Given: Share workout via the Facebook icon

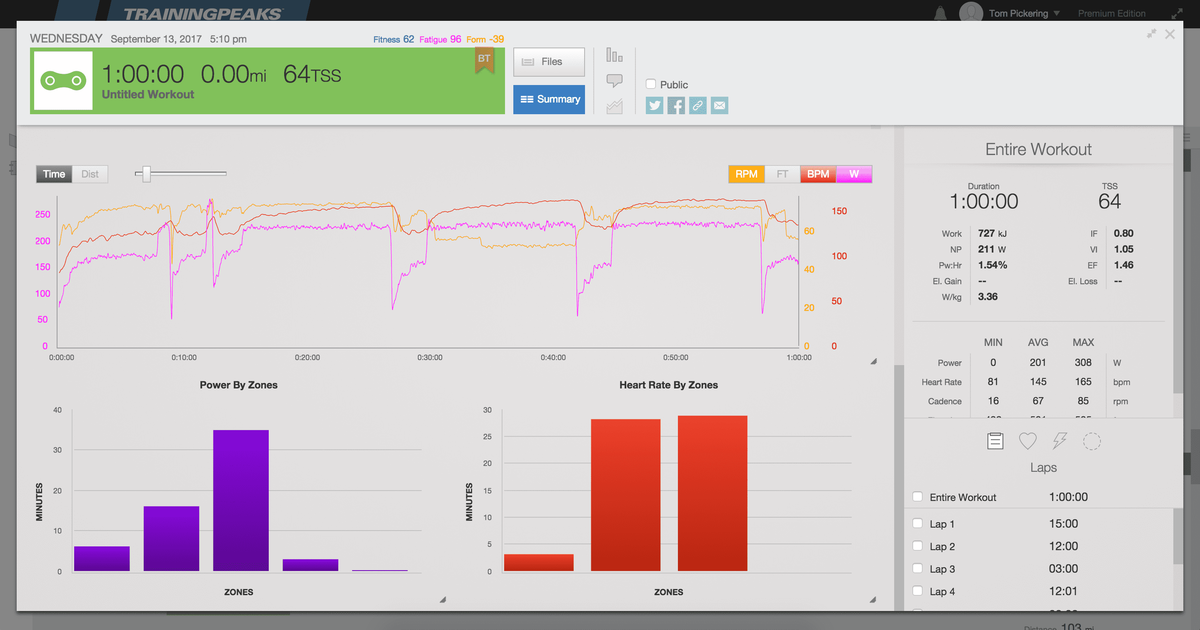Looking at the screenshot, I should [x=676, y=105].
